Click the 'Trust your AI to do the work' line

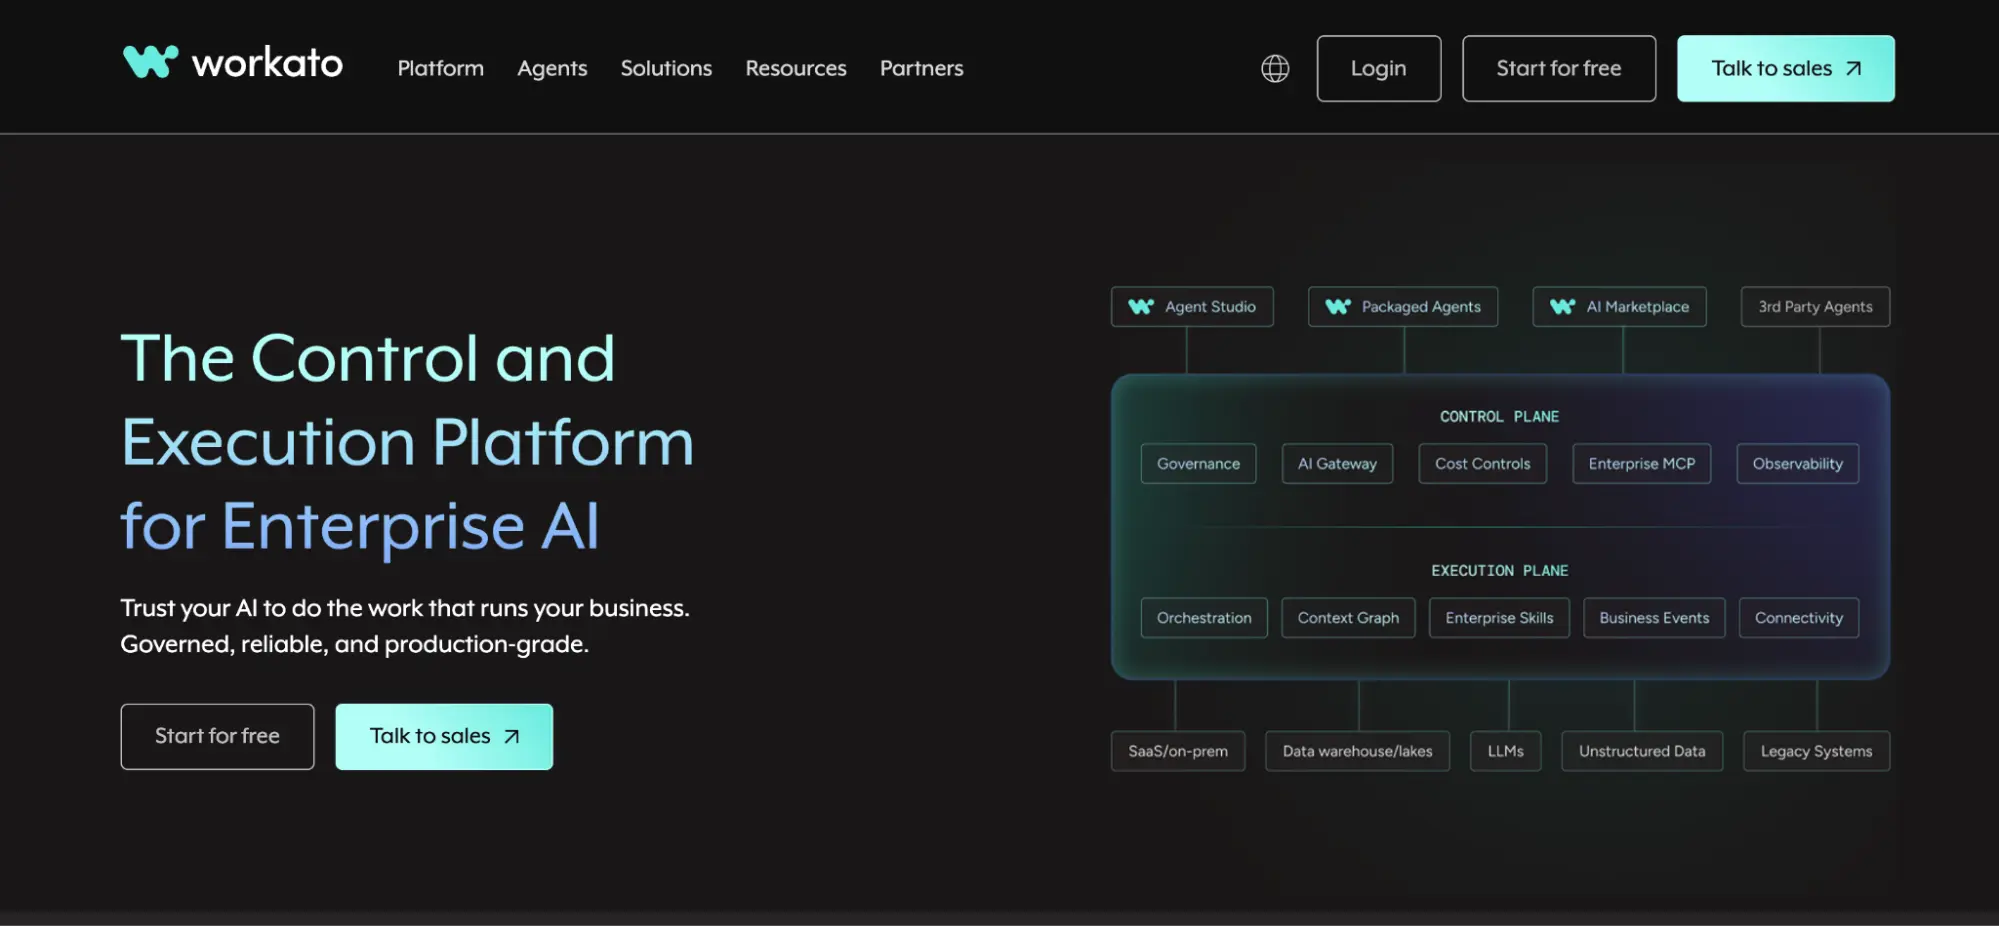point(405,608)
